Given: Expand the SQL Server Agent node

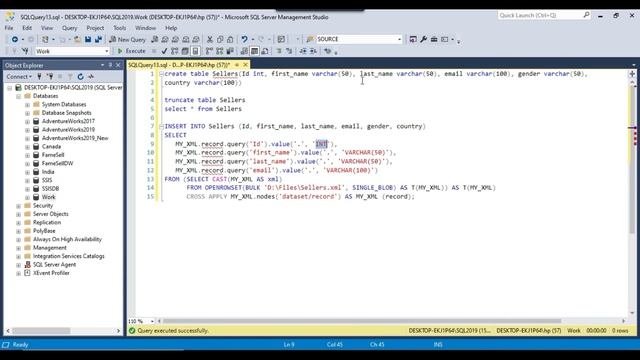Looking at the screenshot, I should (x=18, y=265).
